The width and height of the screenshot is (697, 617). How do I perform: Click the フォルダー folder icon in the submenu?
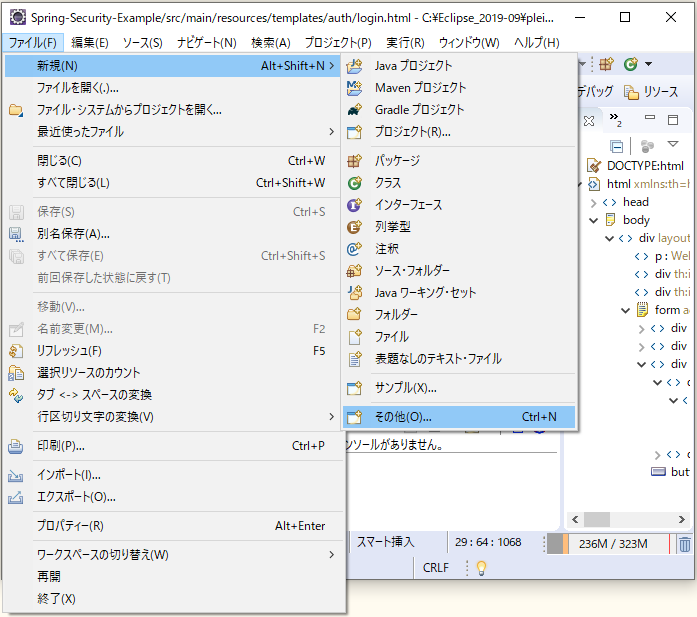pos(354,314)
